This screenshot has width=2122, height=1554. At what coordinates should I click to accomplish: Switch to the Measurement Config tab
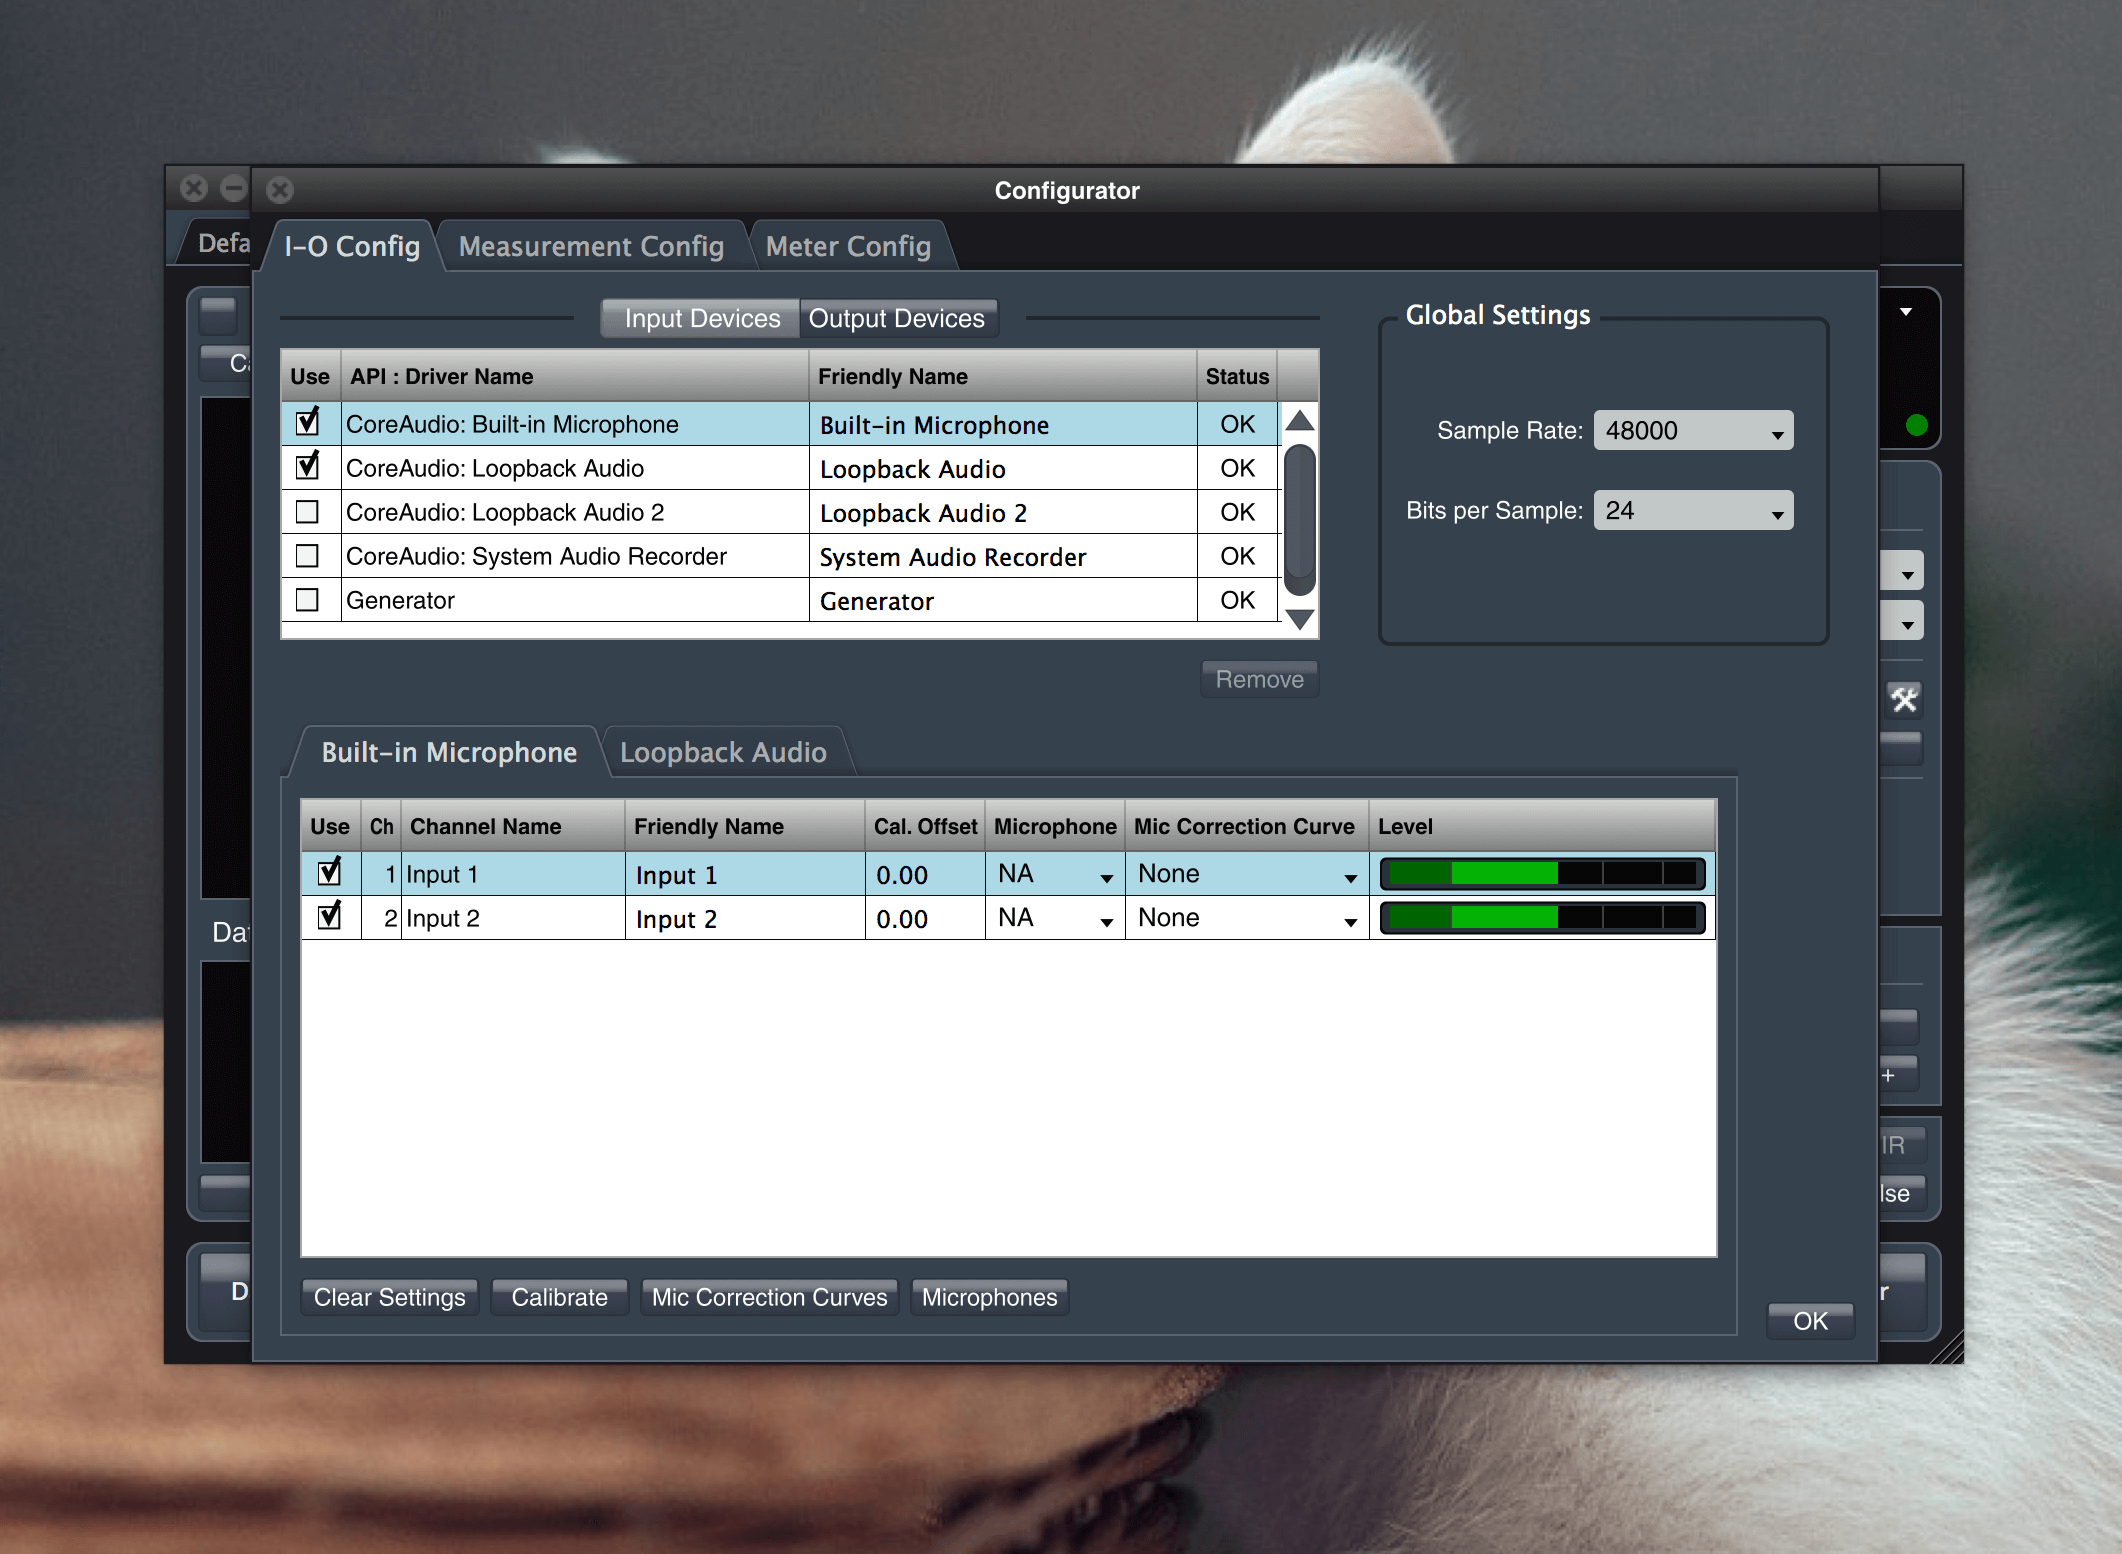pyautogui.click(x=590, y=246)
